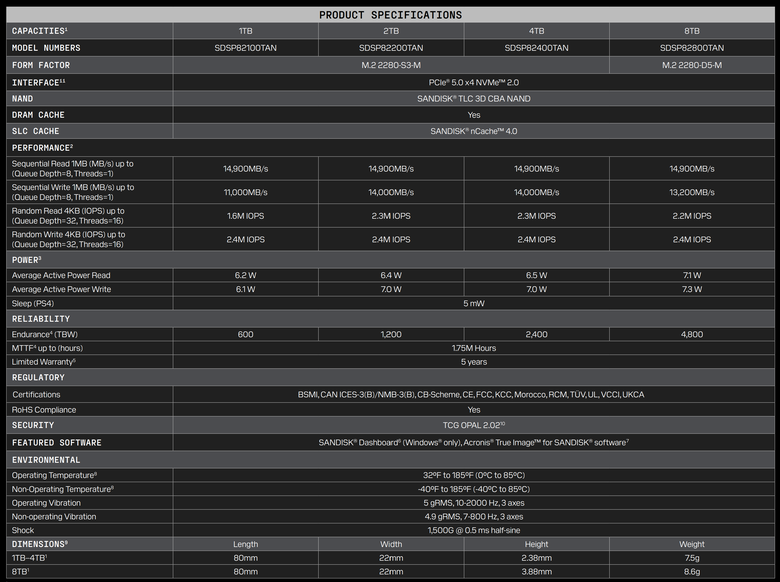This screenshot has width=780, height=582.
Task: Click model number SDSP82200TAN
Action: tap(391, 48)
